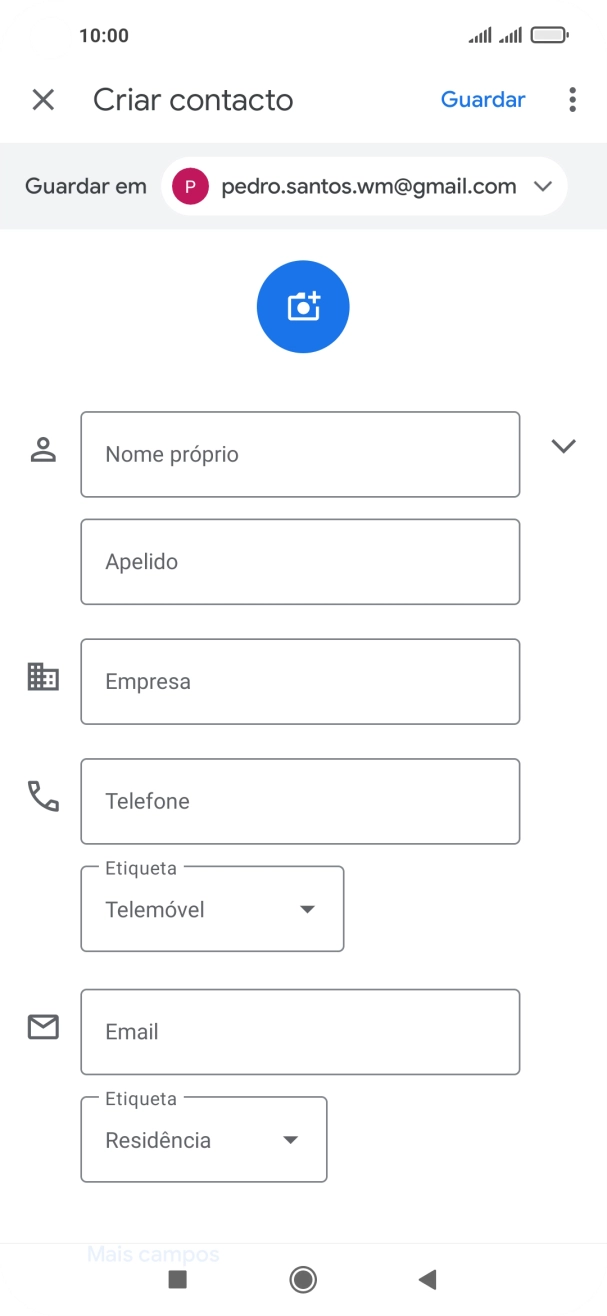The width and height of the screenshot is (607, 1316).
Task: Close the Criar contacto screen
Action: [x=43, y=100]
